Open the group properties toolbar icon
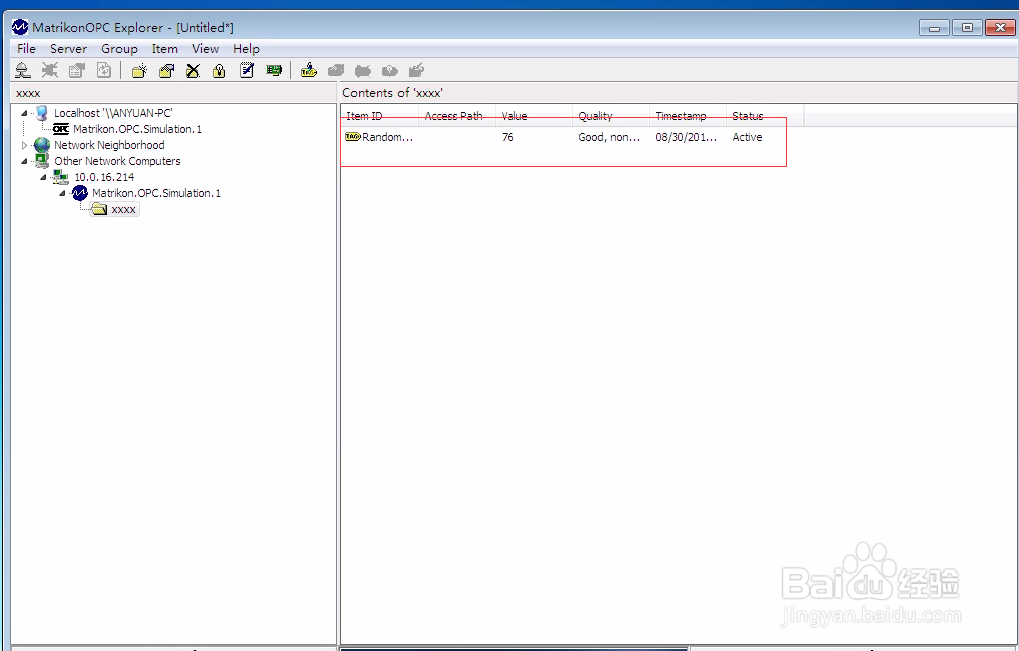The image size is (1019, 651). coord(166,70)
